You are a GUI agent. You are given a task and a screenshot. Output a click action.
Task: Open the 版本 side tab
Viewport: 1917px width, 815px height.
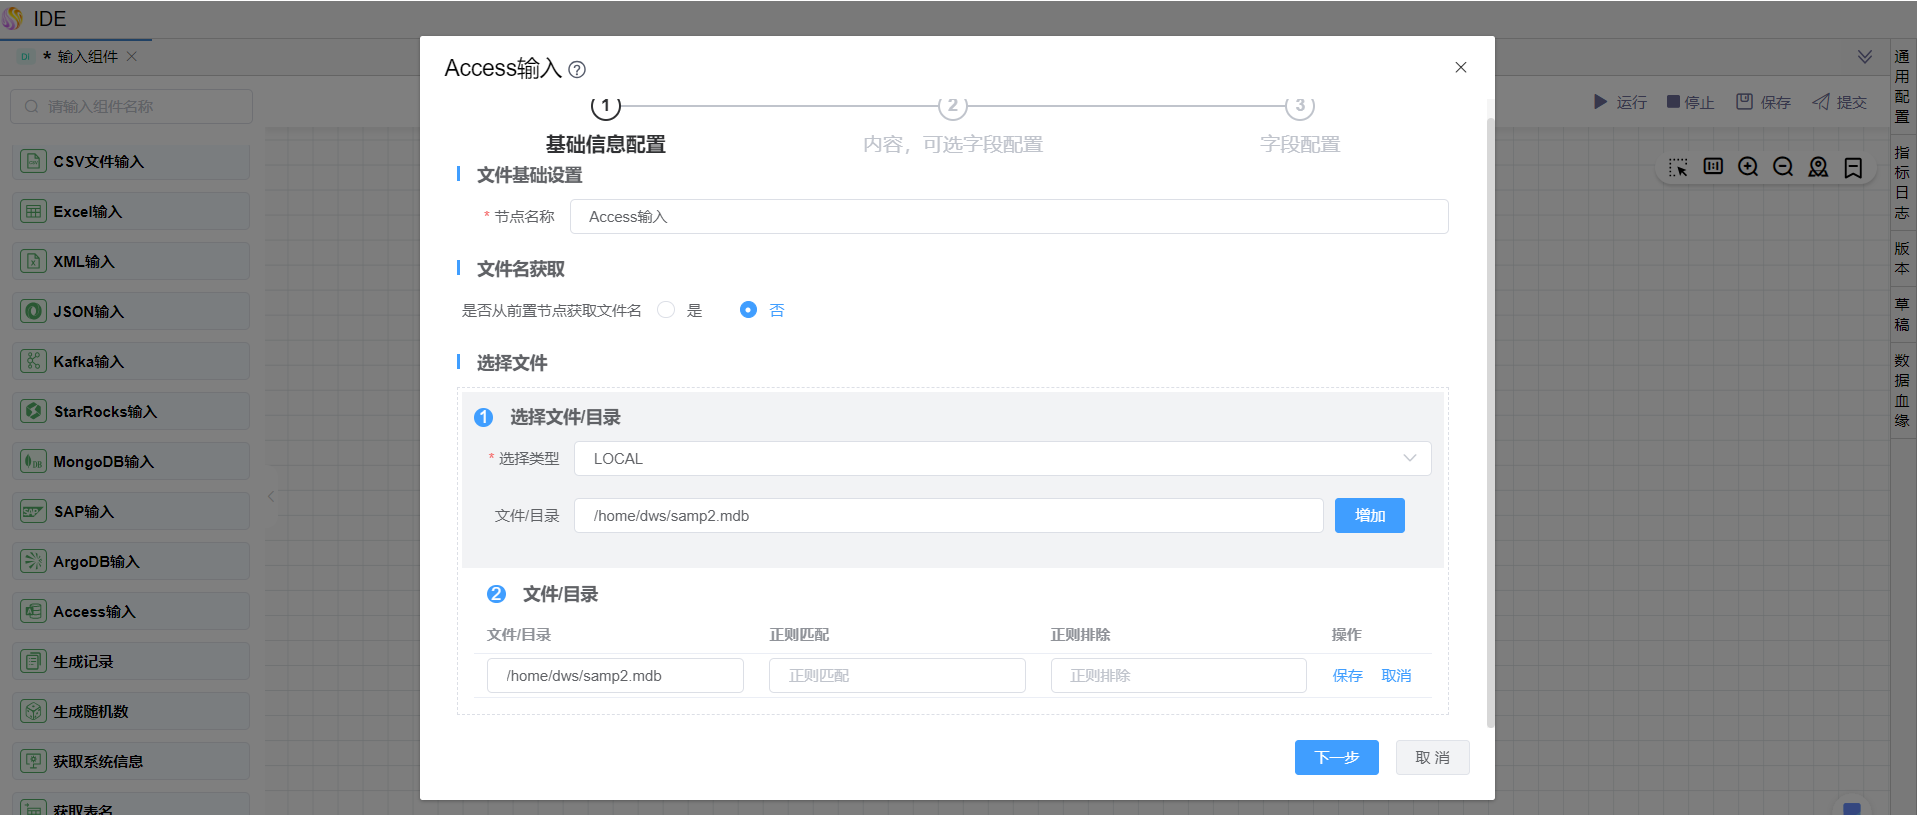tap(1902, 258)
